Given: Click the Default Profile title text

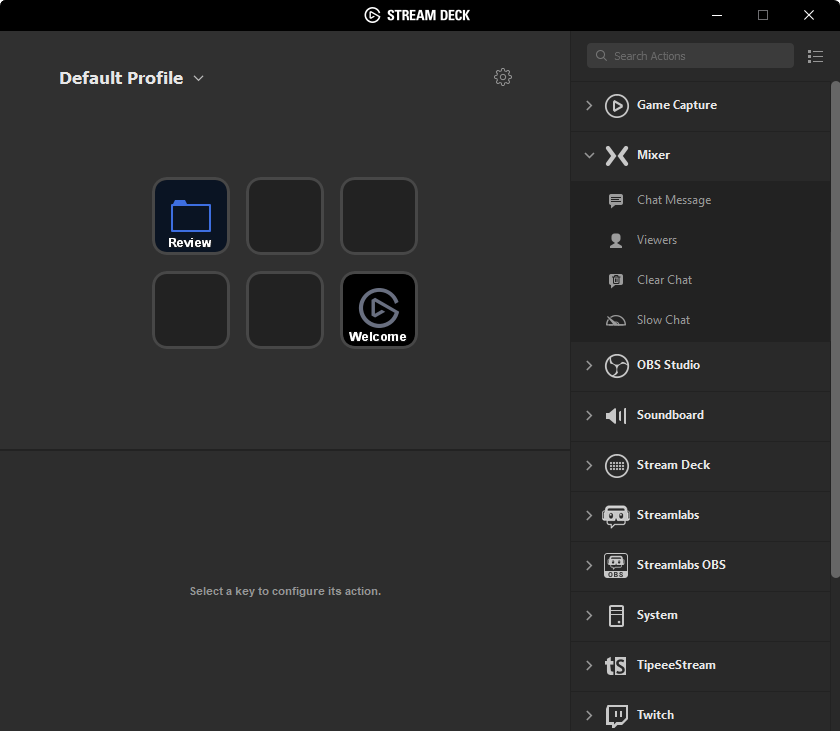Looking at the screenshot, I should 121,78.
